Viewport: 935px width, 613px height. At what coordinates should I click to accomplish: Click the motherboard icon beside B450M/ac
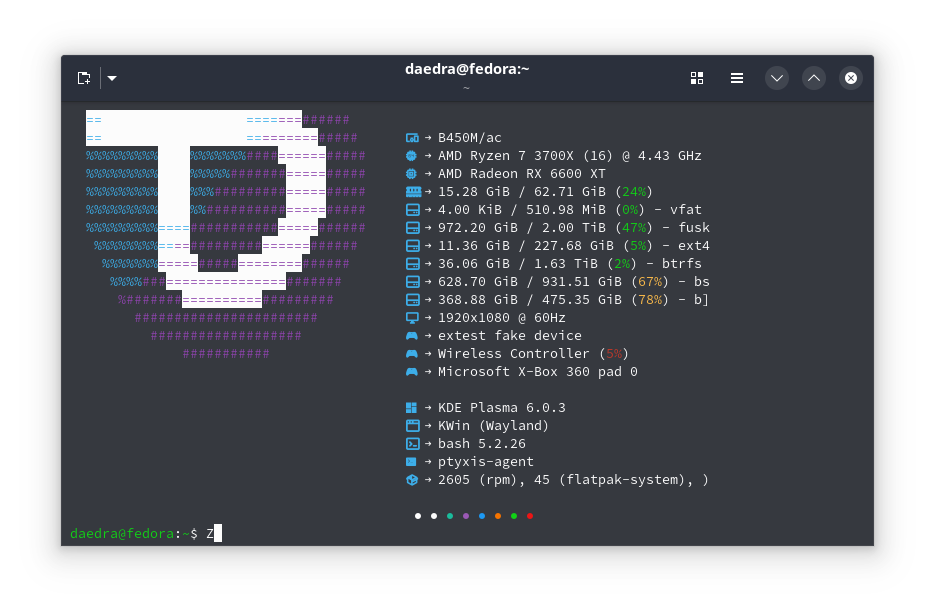(412, 138)
